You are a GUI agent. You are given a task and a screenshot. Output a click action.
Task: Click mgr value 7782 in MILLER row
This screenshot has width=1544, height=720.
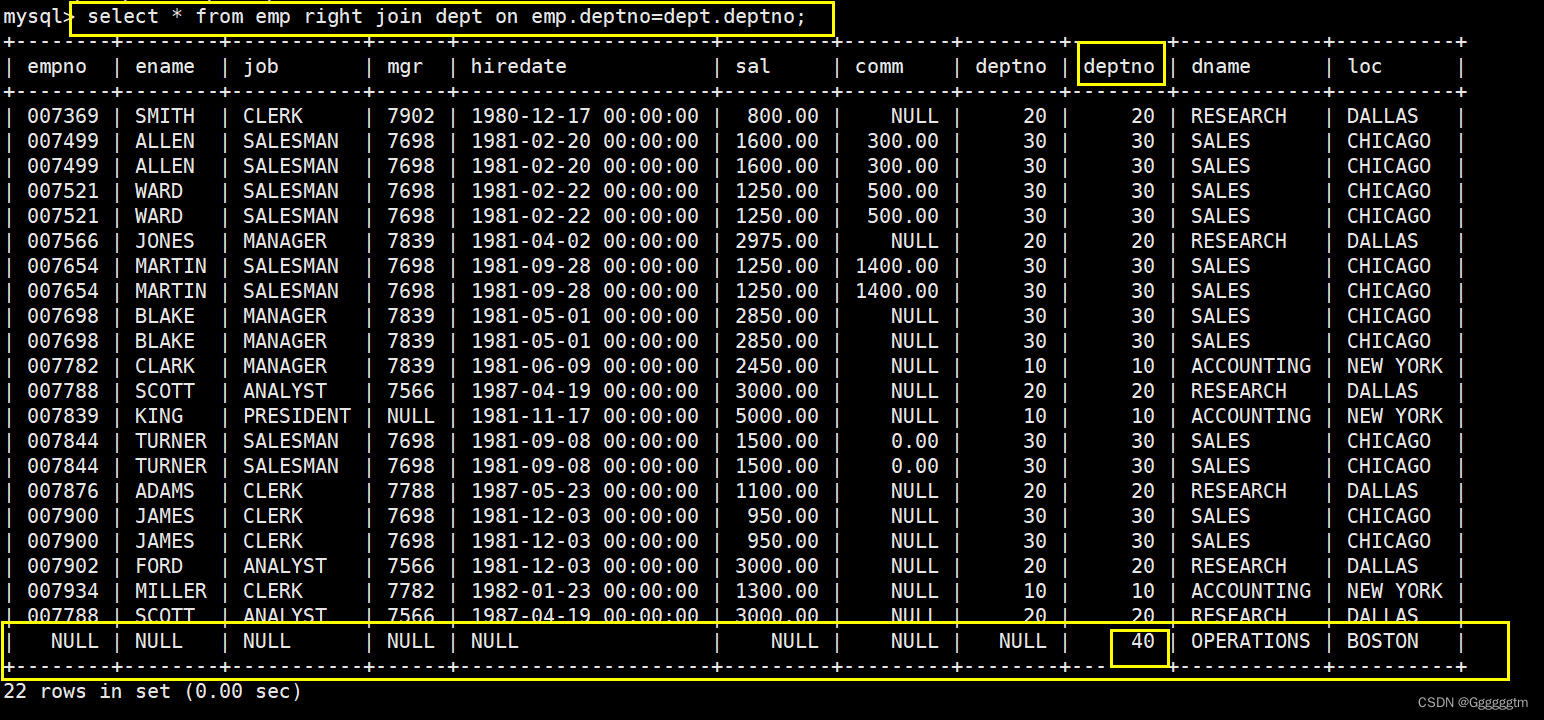pyautogui.click(x=411, y=591)
